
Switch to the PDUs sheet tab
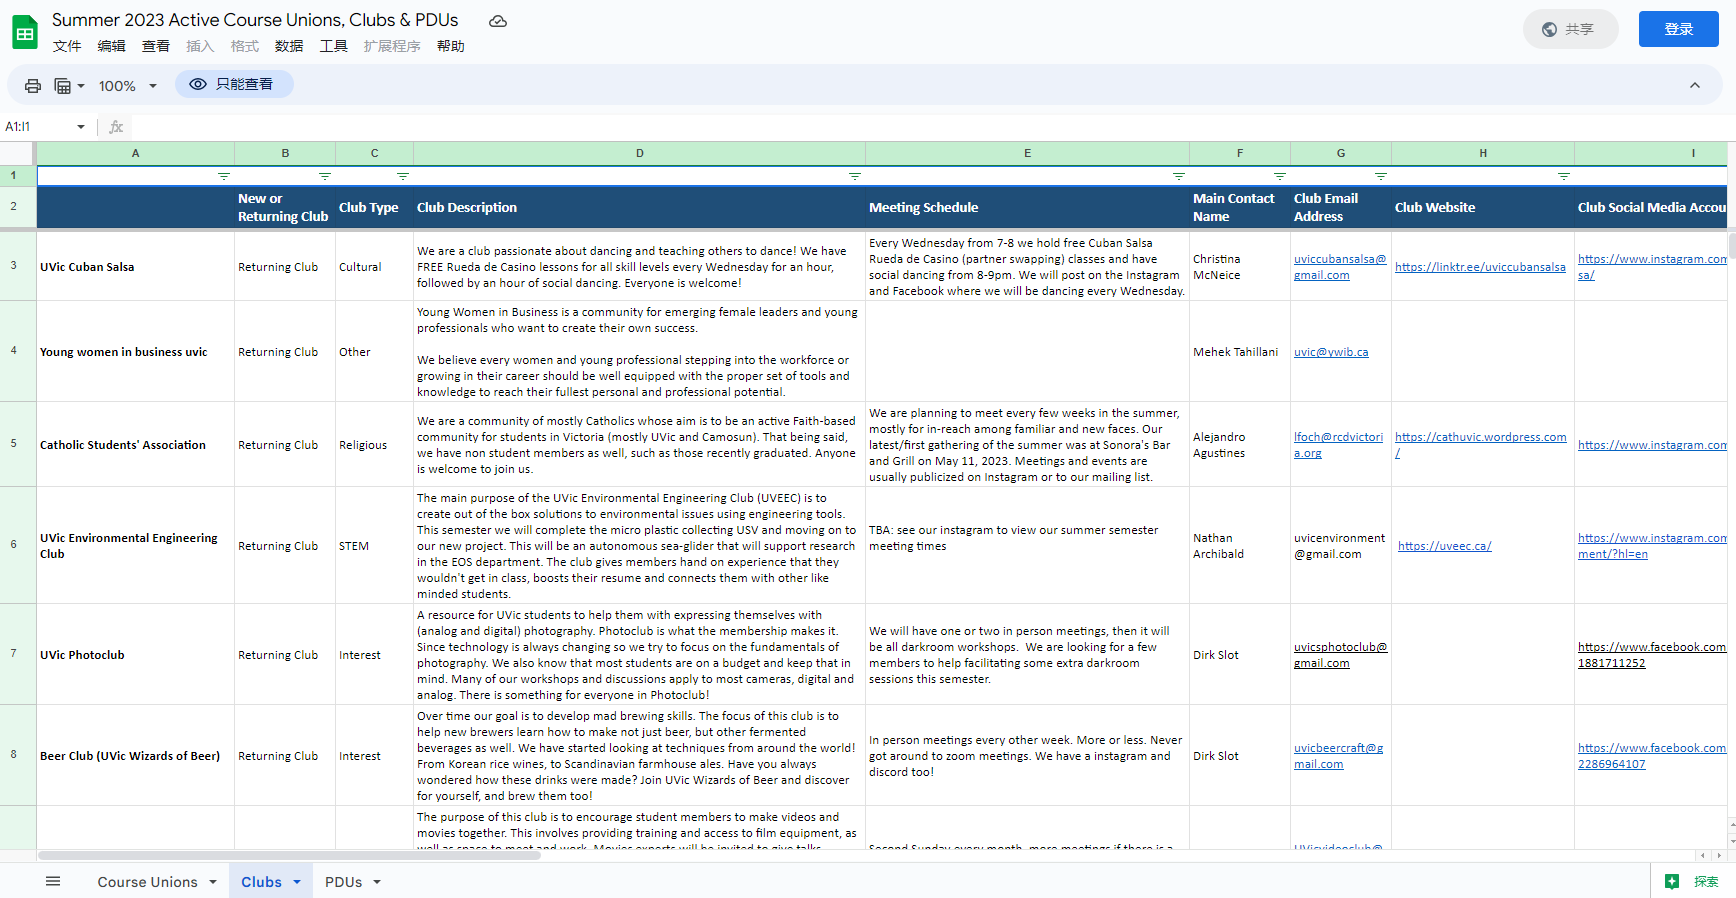click(343, 882)
